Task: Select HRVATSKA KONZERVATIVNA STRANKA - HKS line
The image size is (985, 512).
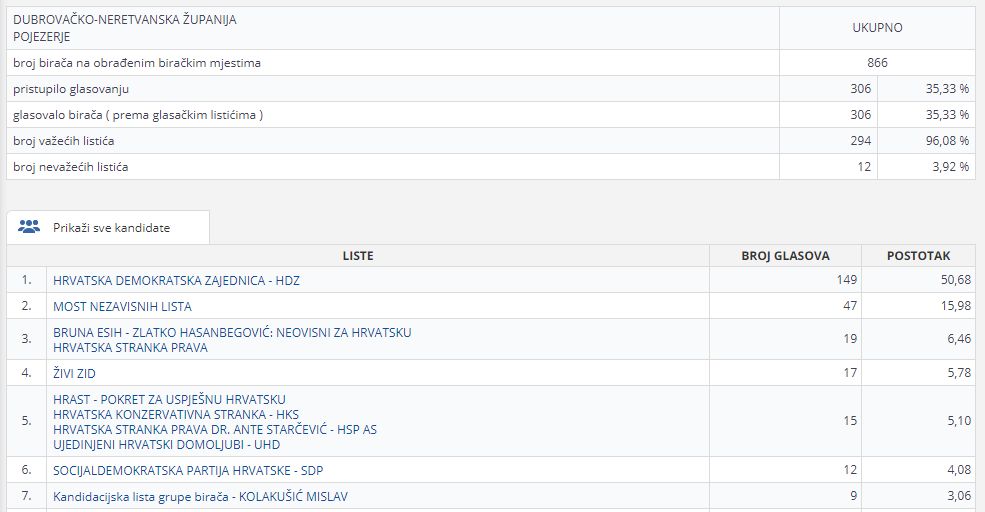Action: pos(176,414)
